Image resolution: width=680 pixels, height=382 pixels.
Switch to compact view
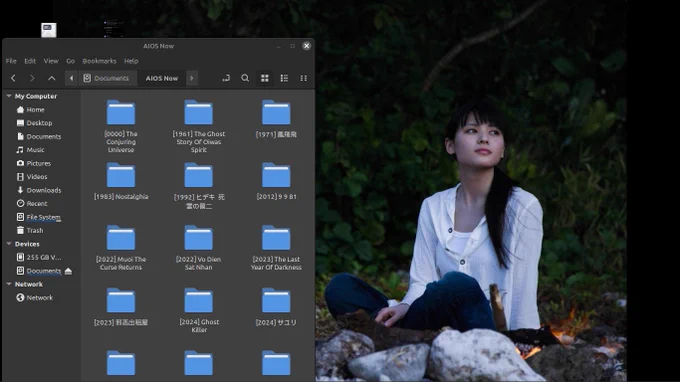coord(304,78)
